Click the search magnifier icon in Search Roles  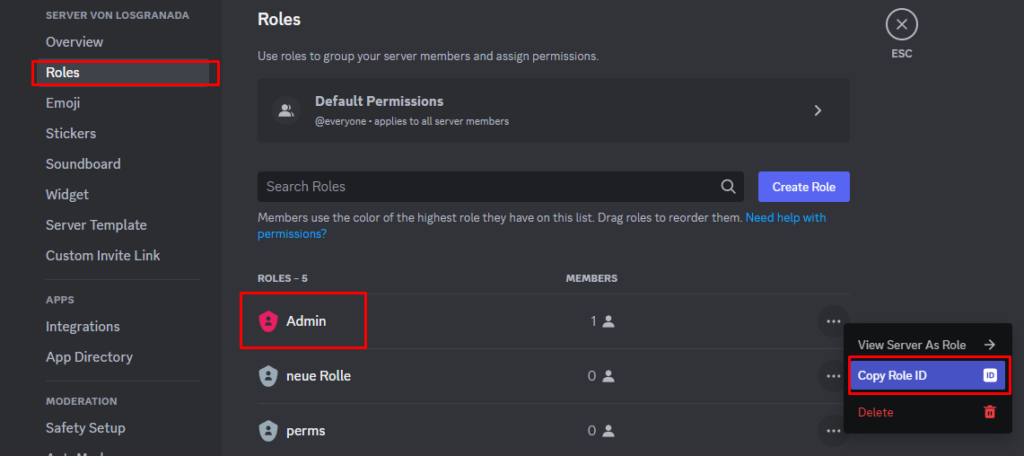coord(728,187)
